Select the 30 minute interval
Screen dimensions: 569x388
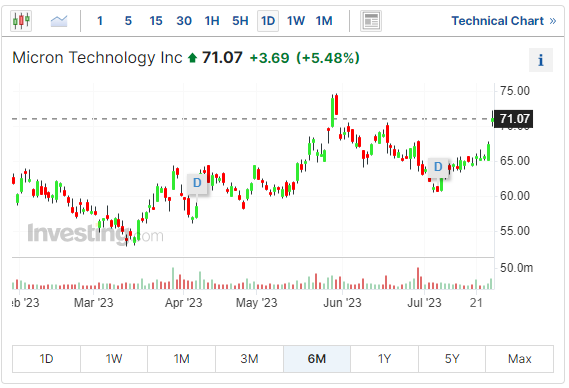pos(184,21)
